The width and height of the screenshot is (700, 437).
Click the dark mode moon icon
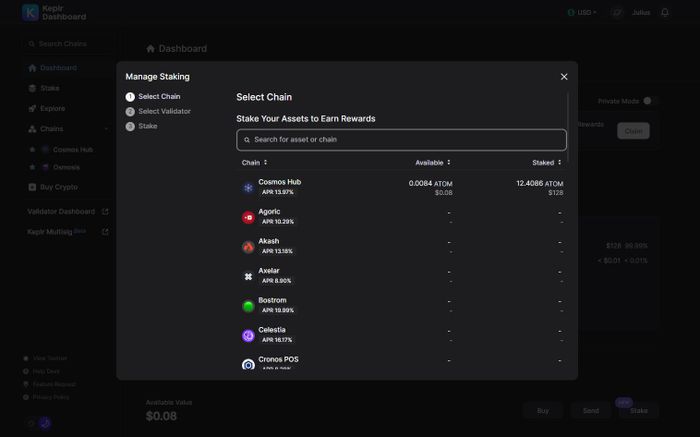point(45,423)
